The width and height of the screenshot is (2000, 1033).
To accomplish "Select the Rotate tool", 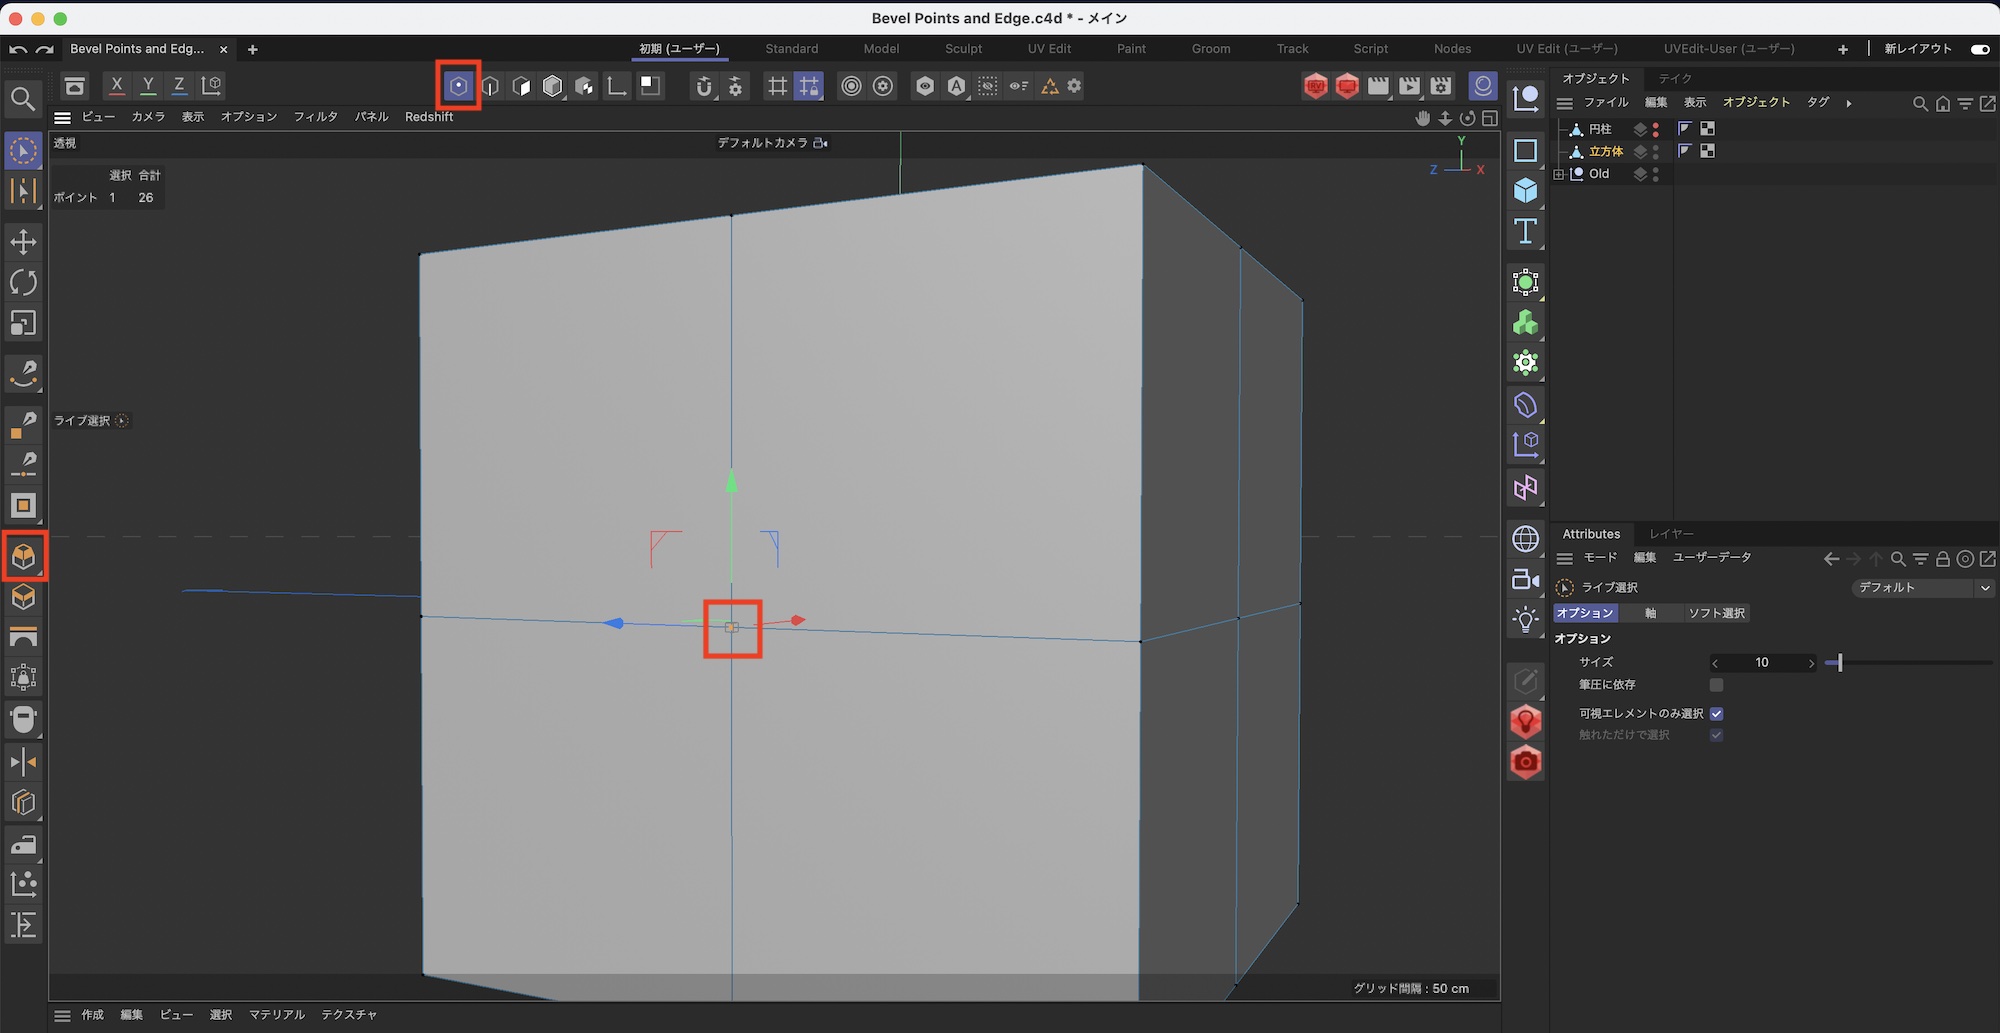I will tap(23, 283).
